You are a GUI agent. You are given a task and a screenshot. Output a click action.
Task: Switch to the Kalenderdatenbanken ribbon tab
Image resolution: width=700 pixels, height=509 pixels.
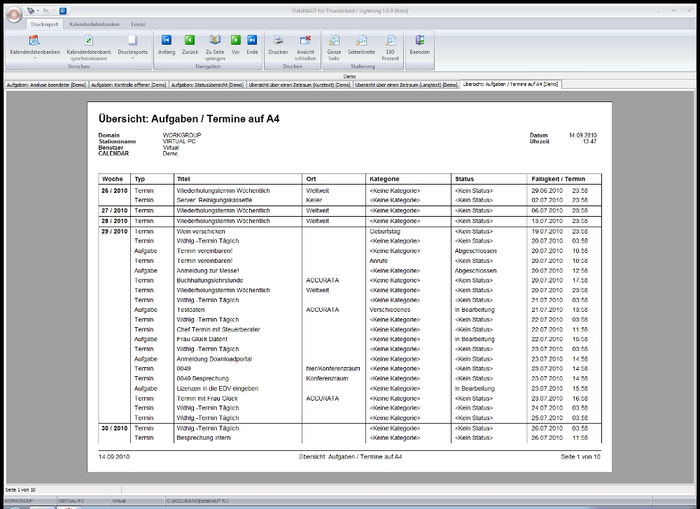click(x=95, y=24)
